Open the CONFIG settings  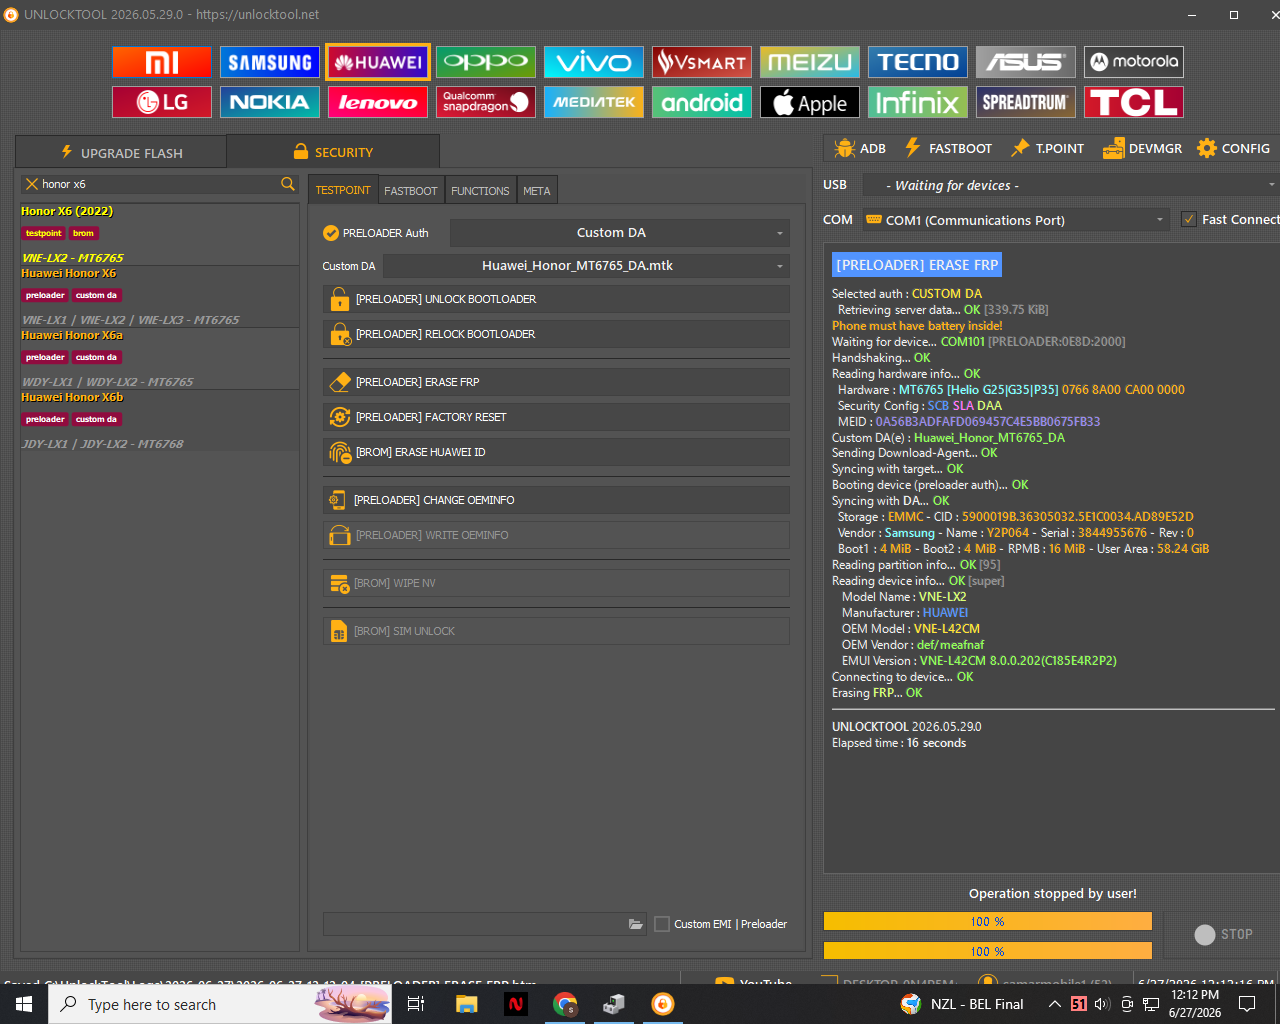point(1233,148)
